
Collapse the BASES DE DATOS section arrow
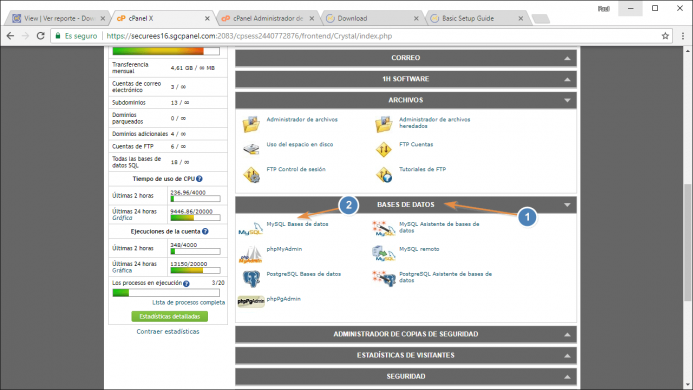click(x=567, y=205)
